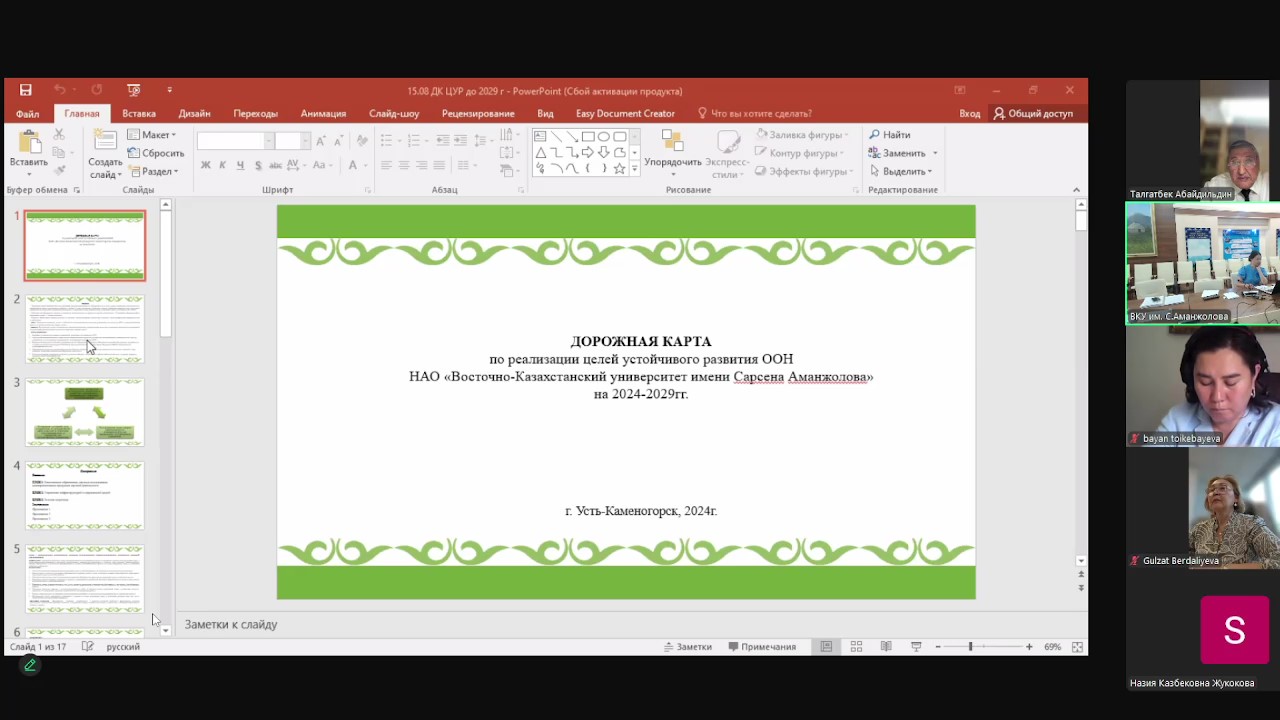Start slideshow from beginning via quick access icon
This screenshot has width=1280, height=720.
tap(134, 90)
